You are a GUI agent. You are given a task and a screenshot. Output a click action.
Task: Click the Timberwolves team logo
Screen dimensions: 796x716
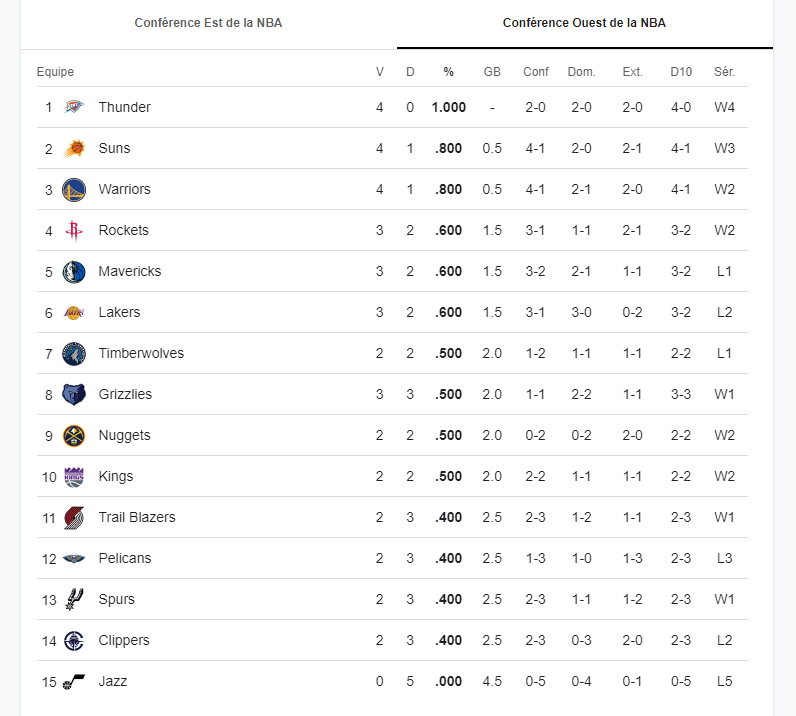[74, 353]
